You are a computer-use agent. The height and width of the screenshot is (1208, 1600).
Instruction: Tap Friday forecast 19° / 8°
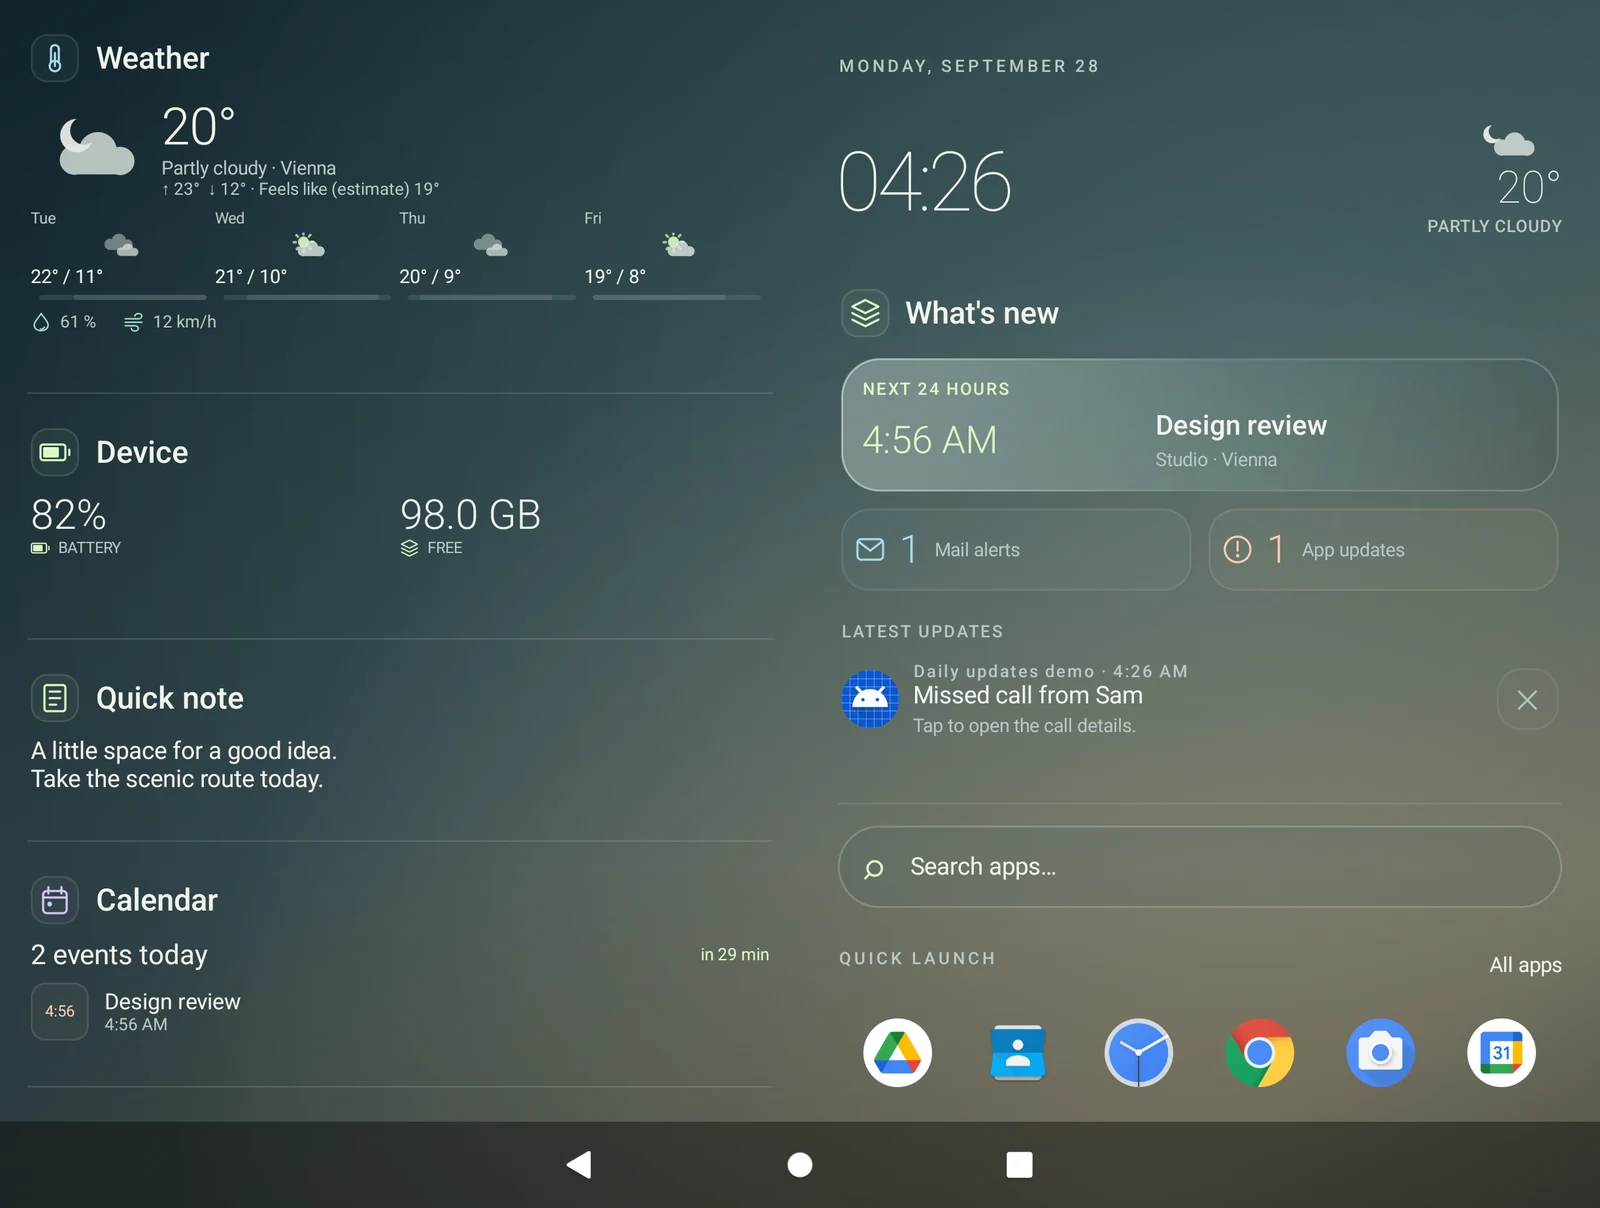click(672, 255)
